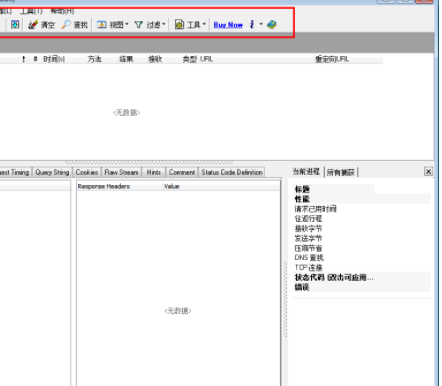Viewport: 442px width, 386px height.
Task: Click the Buy Now link
Action: coord(228,25)
